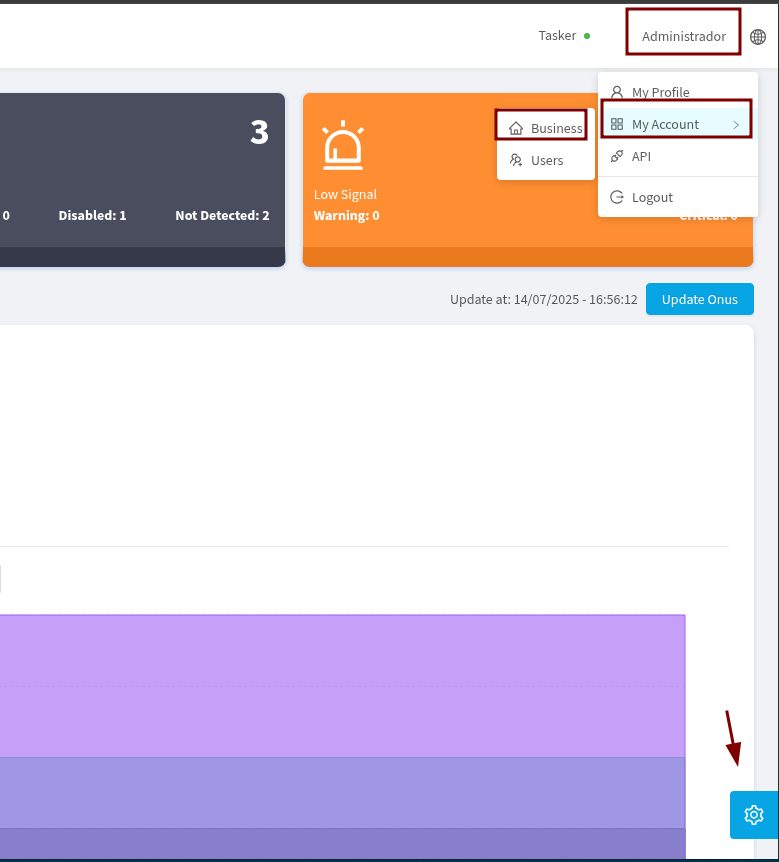The width and height of the screenshot is (779, 862).
Task: Click the Low Signal card title
Action: pos(345,194)
